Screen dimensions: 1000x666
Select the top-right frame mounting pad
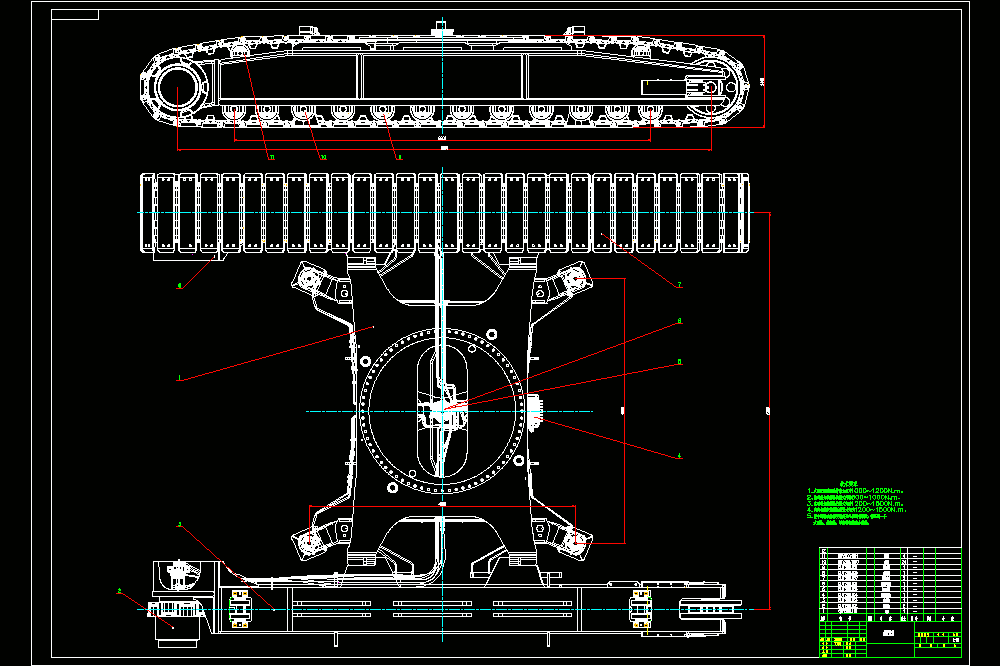pyautogui.click(x=572, y=279)
